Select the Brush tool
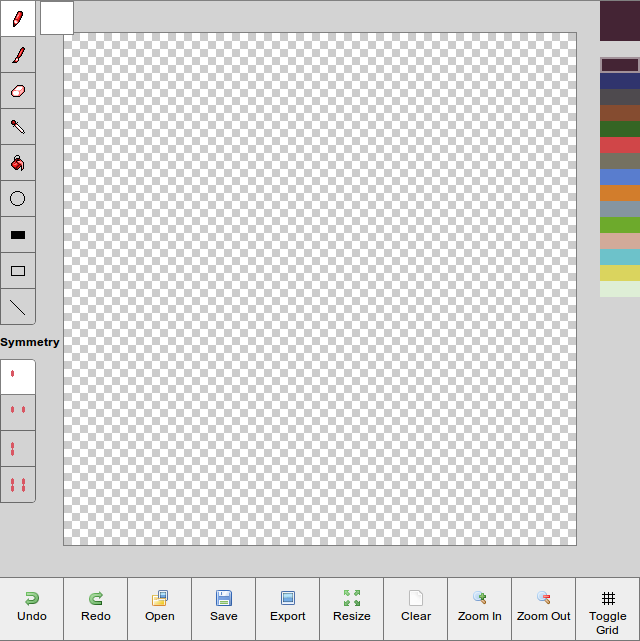This screenshot has height=641, width=640. pos(18,54)
